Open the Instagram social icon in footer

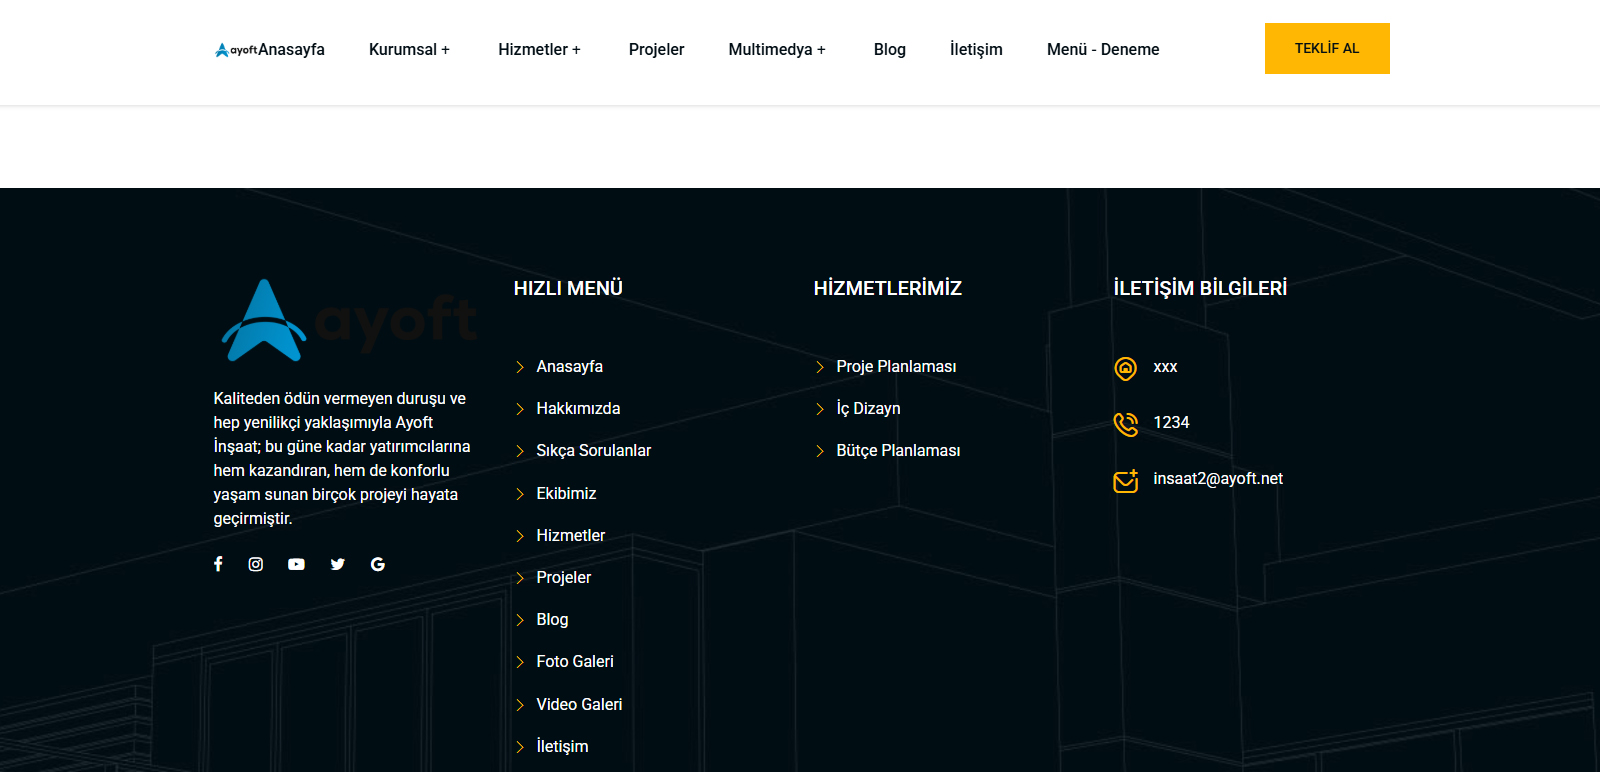pyautogui.click(x=256, y=564)
